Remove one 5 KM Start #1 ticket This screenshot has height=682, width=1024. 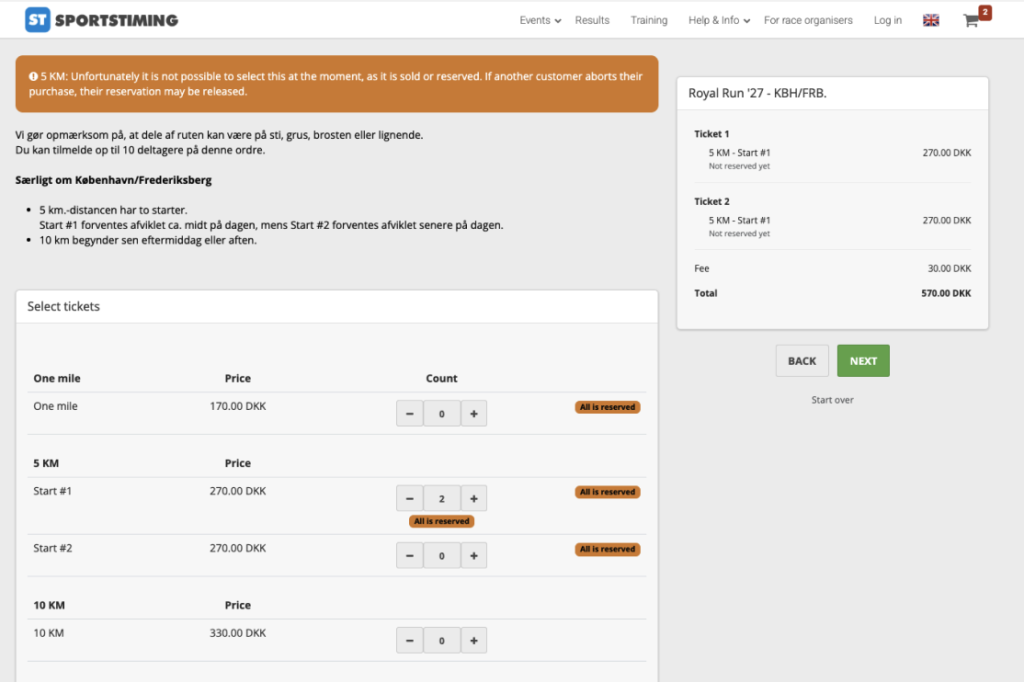[409, 498]
